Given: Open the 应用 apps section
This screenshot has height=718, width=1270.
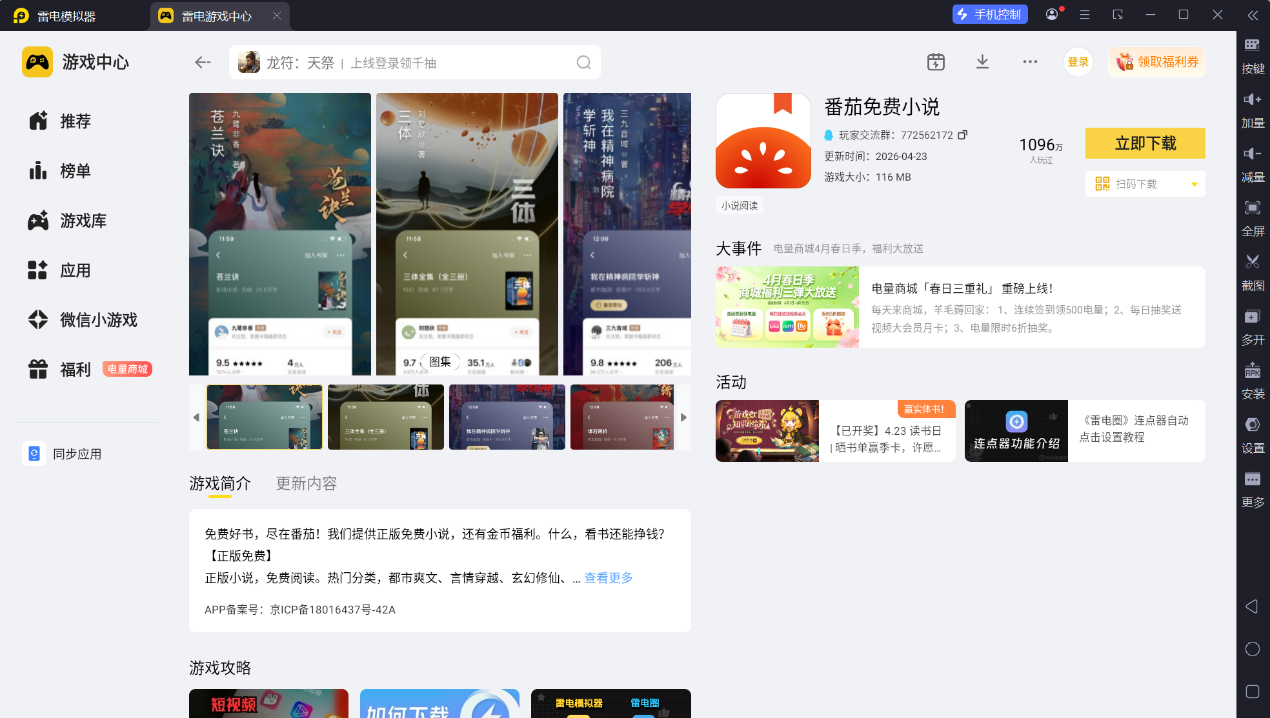Looking at the screenshot, I should [60, 270].
